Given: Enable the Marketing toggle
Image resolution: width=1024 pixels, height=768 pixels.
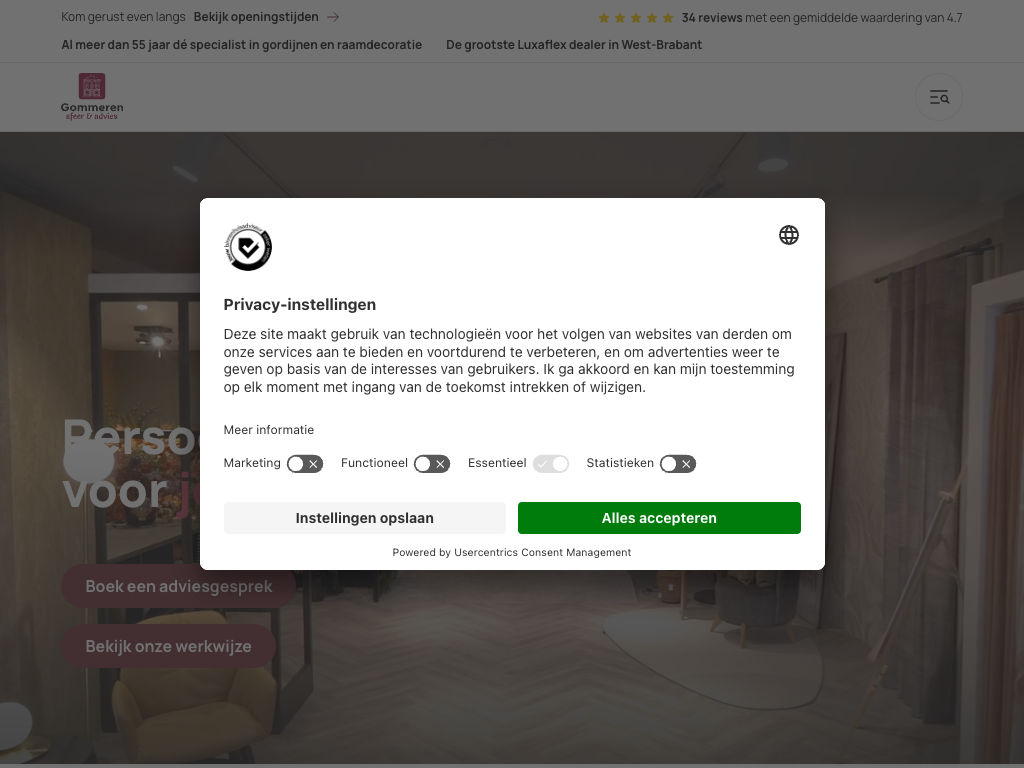Looking at the screenshot, I should pyautogui.click(x=305, y=464).
